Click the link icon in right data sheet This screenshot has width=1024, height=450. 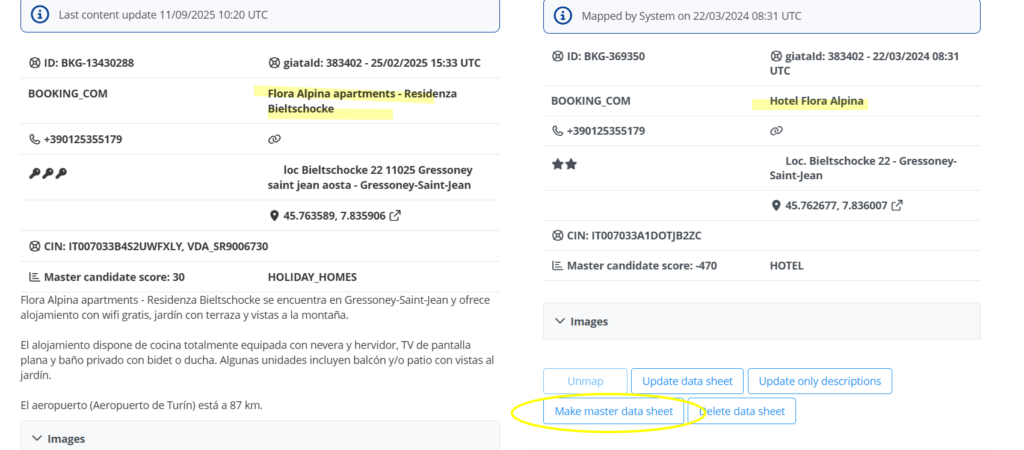[x=776, y=131]
